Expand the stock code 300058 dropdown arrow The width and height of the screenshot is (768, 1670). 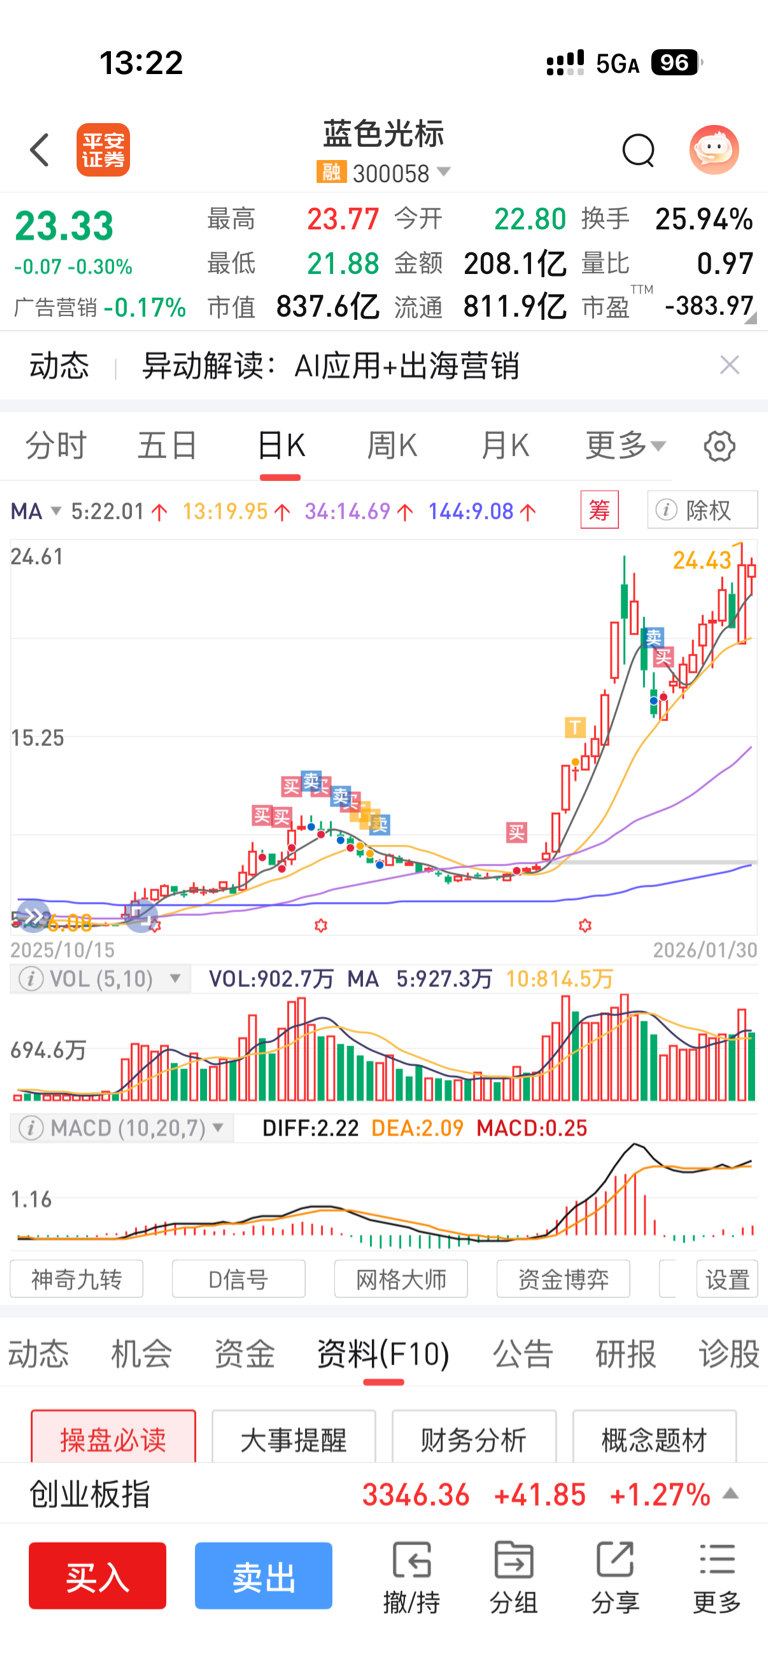coord(444,172)
